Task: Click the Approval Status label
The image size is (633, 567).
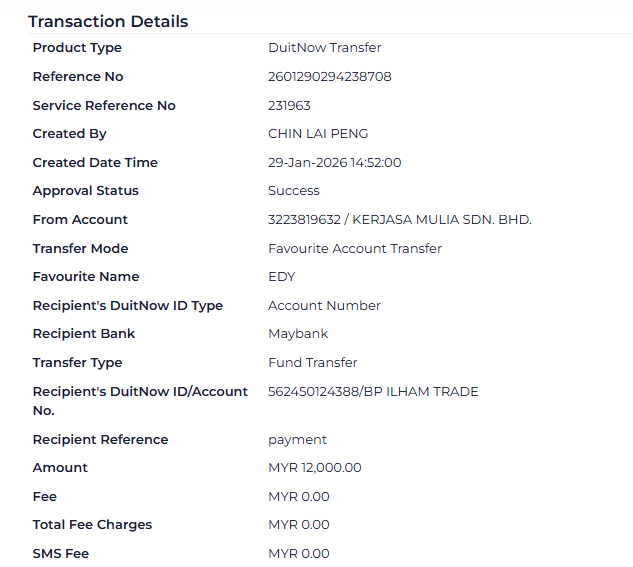Action: click(x=85, y=191)
